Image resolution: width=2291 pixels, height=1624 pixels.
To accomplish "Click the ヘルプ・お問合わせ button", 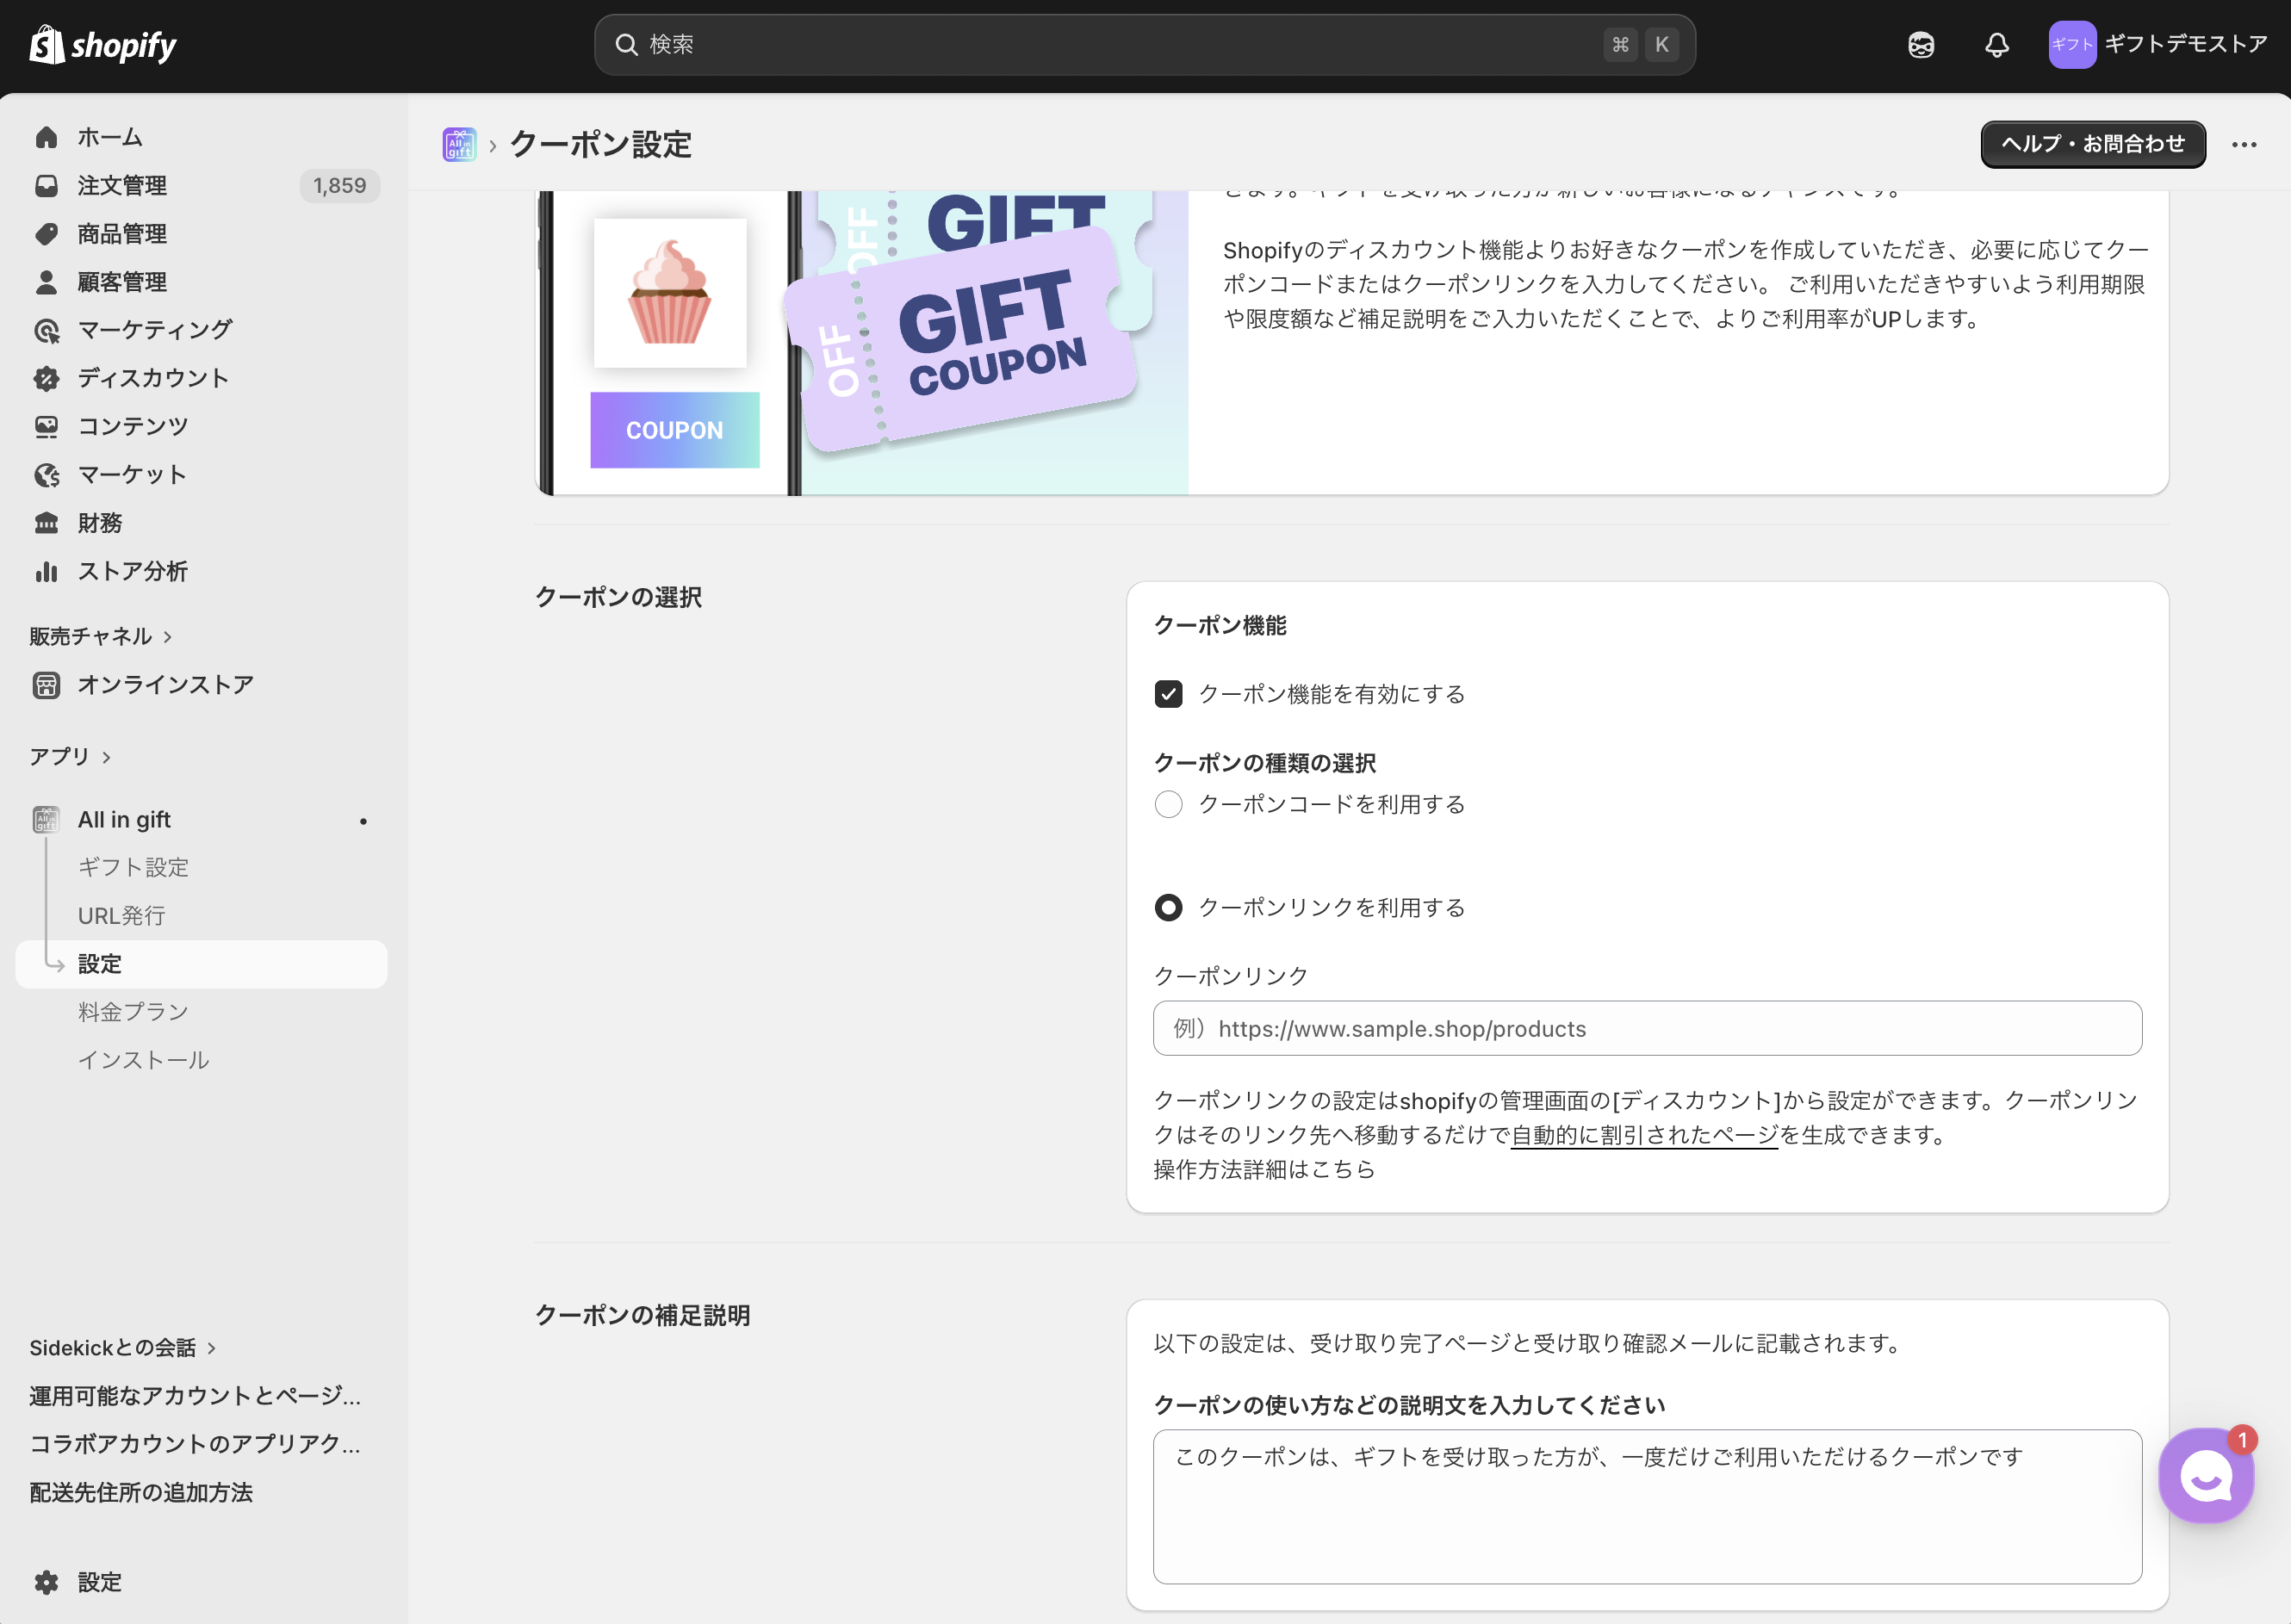I will coord(2092,144).
